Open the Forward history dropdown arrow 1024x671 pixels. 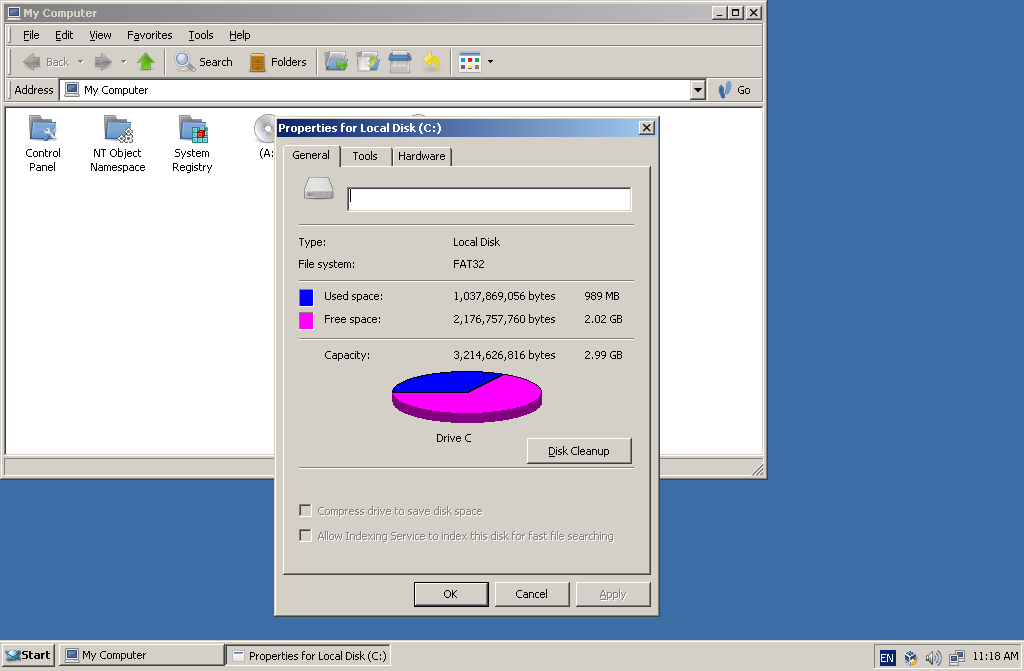coord(123,62)
